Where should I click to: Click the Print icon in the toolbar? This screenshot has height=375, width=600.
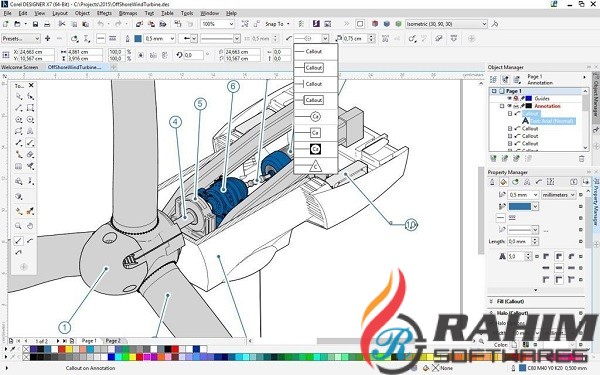(47, 24)
